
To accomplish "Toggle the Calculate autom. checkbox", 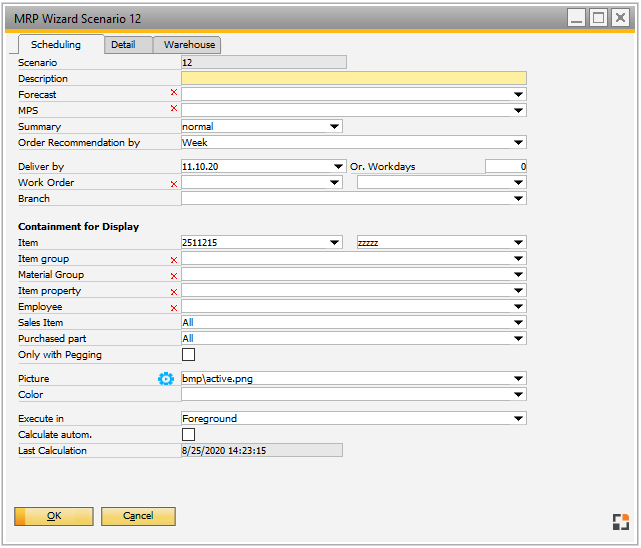I will pos(188,435).
